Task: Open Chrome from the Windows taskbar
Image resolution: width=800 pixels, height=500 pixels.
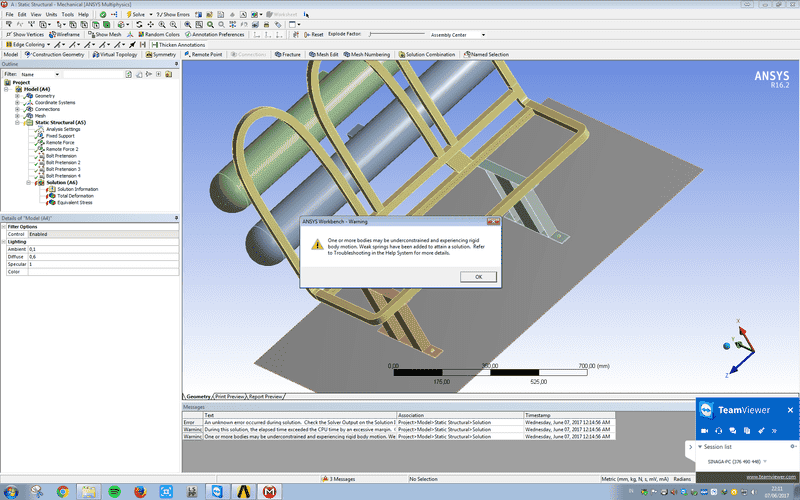Action: click(62, 491)
